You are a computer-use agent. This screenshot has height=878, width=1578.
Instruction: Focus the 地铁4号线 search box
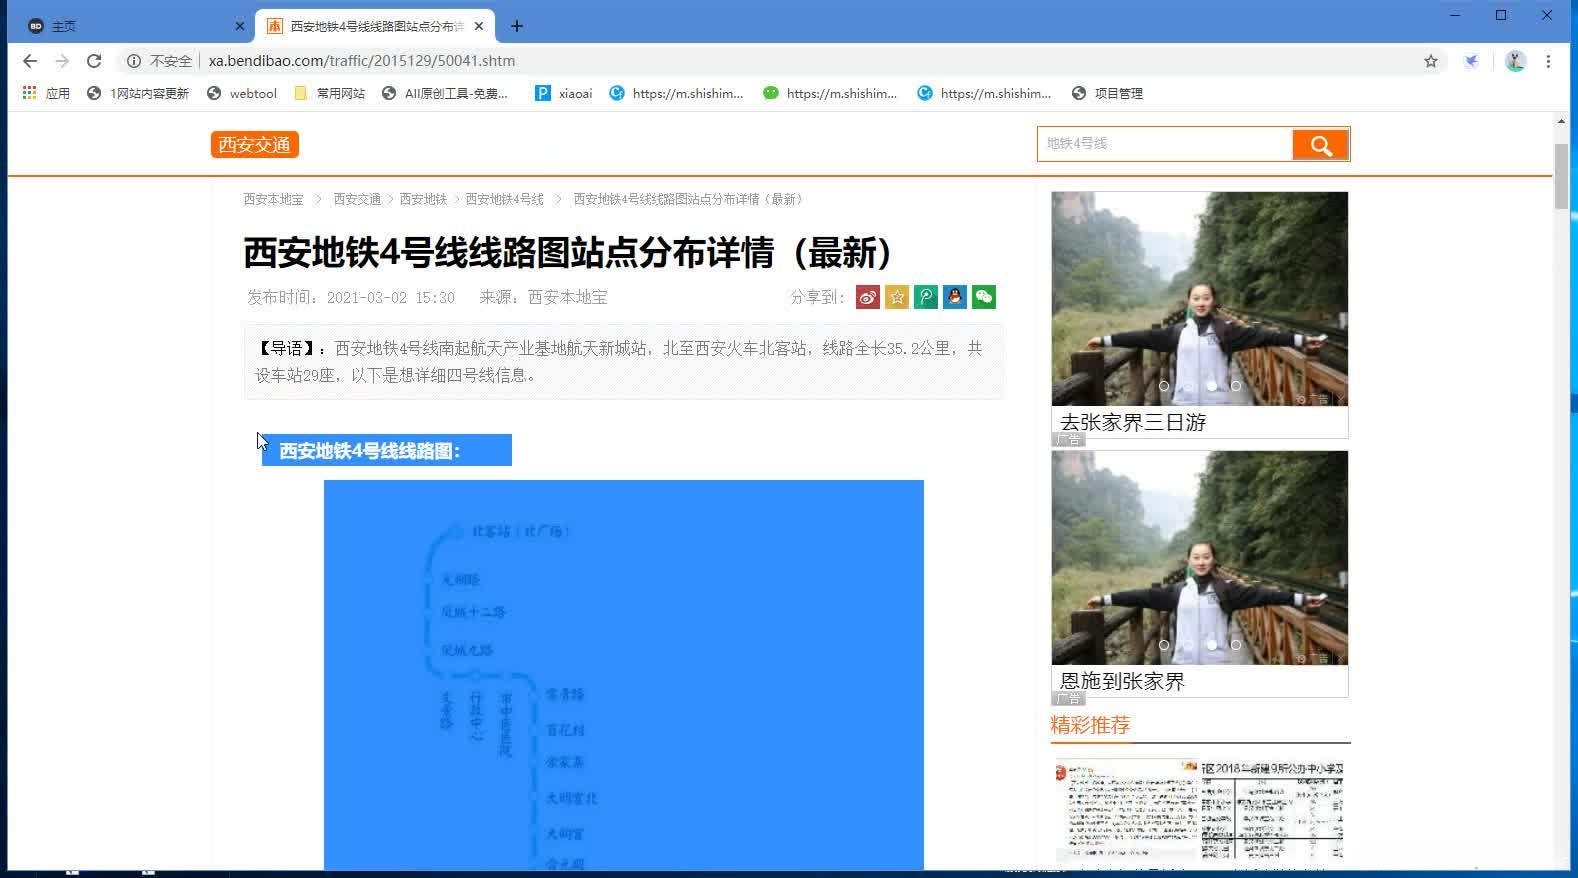click(x=1165, y=144)
